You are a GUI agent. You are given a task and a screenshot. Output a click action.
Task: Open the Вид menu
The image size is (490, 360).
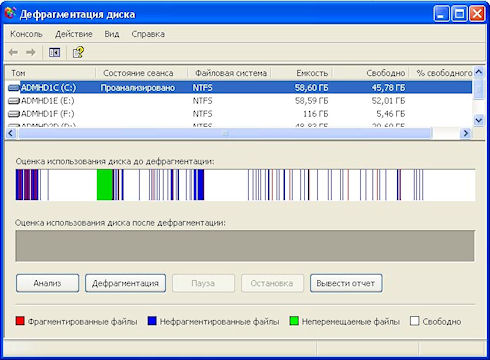point(112,34)
